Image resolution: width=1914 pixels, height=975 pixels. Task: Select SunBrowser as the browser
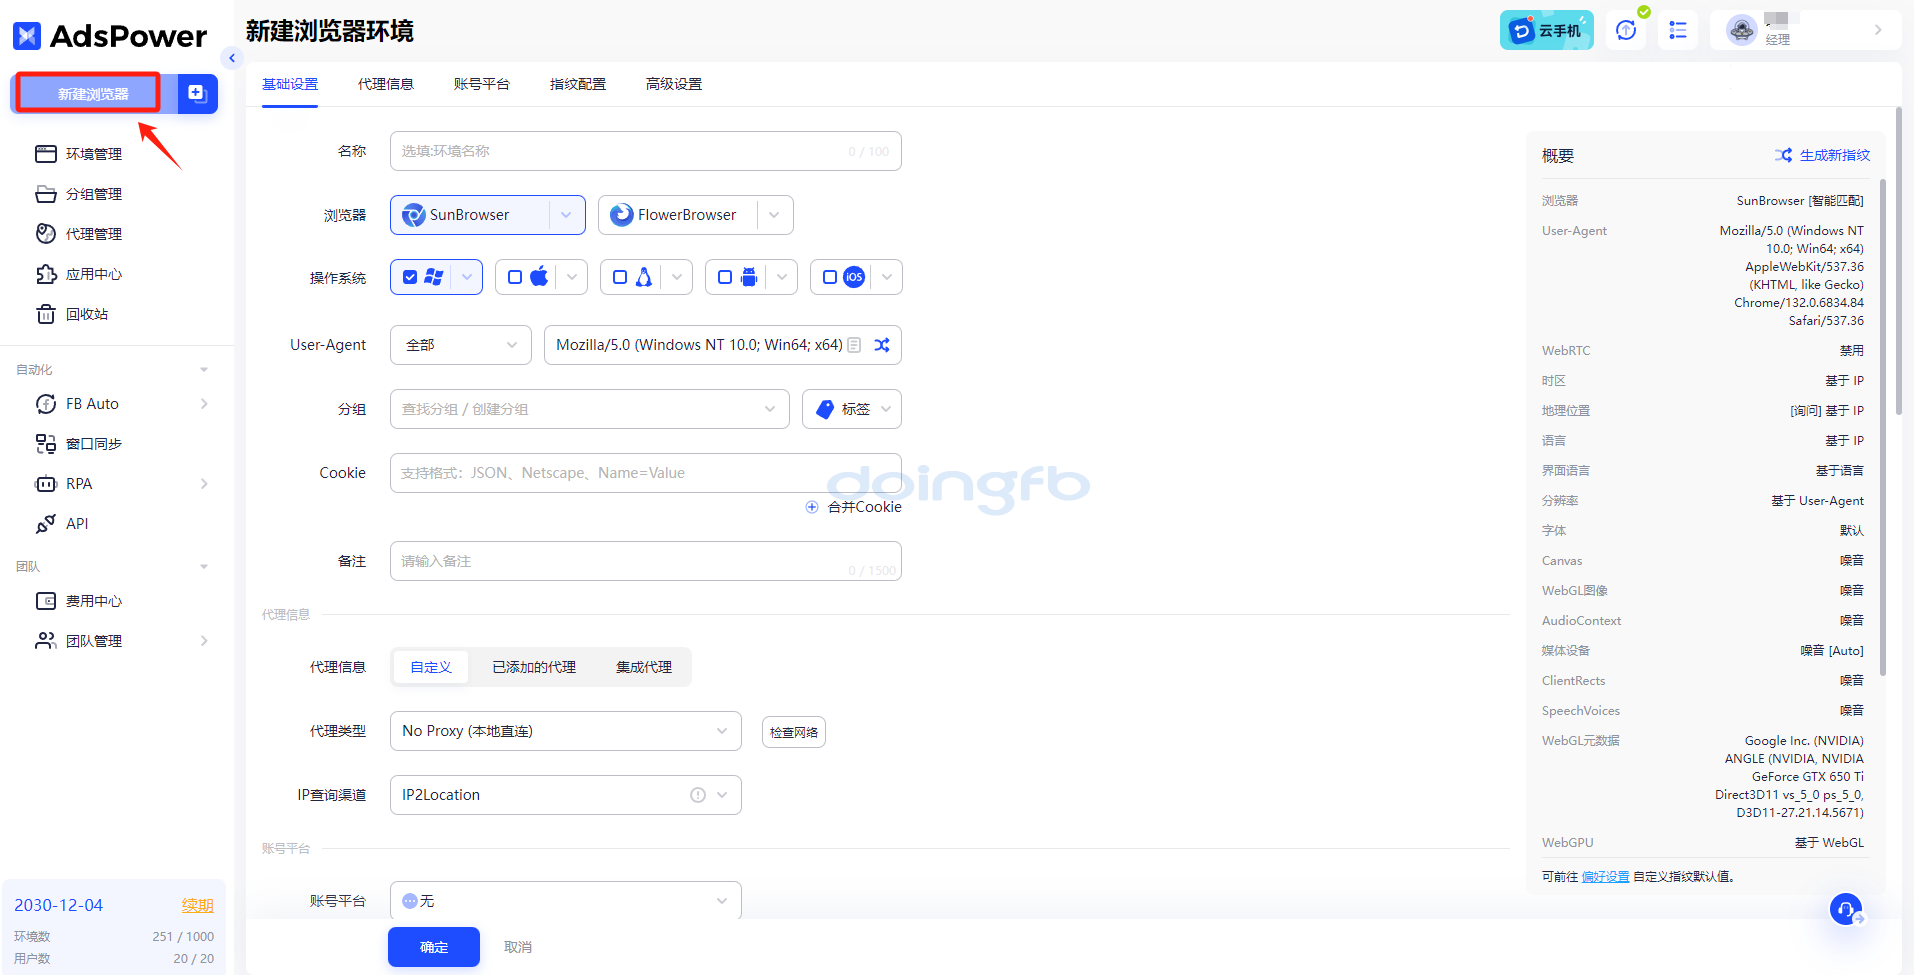pyautogui.click(x=470, y=215)
